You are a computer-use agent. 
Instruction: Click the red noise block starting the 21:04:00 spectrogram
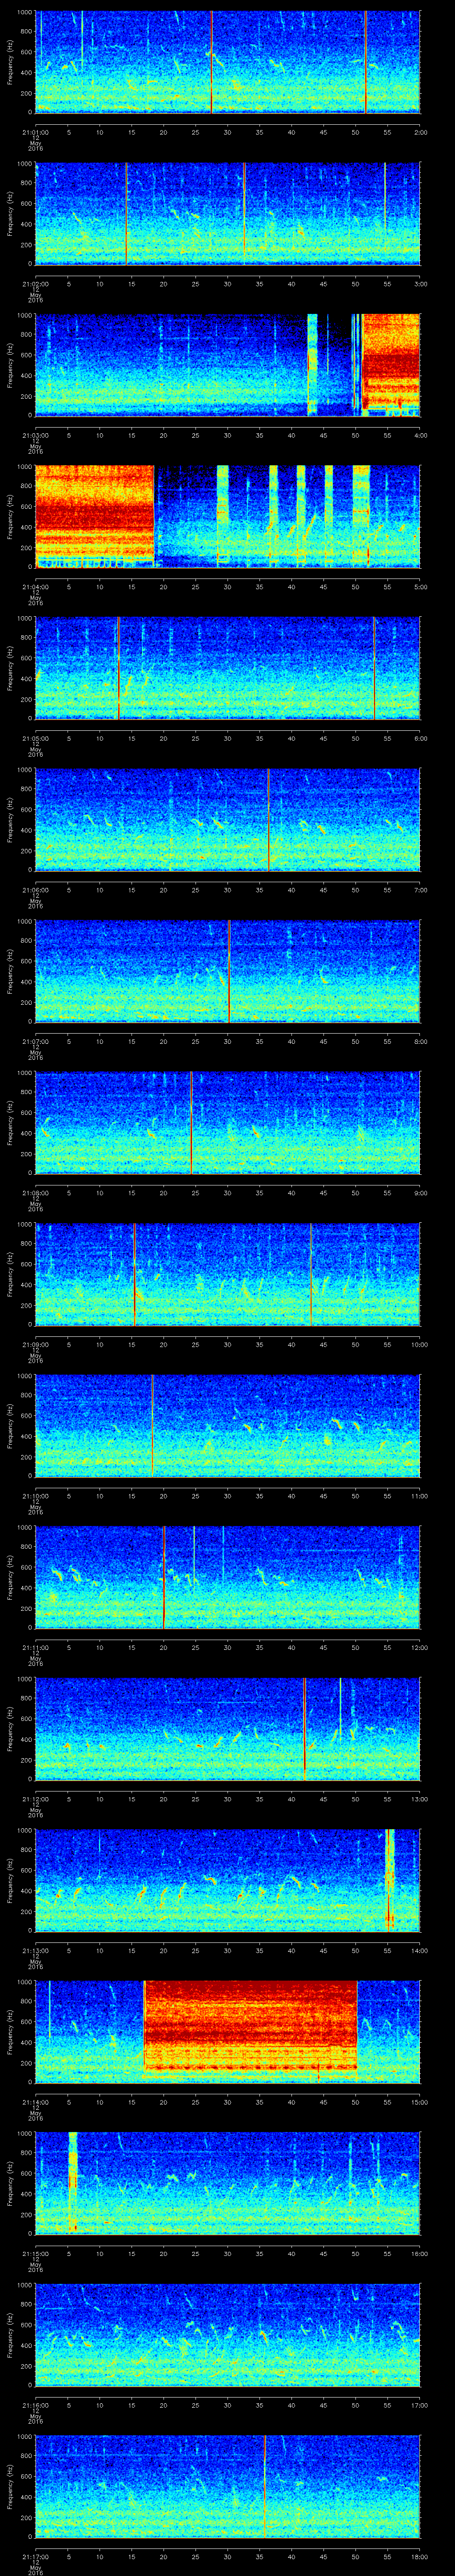(95, 516)
